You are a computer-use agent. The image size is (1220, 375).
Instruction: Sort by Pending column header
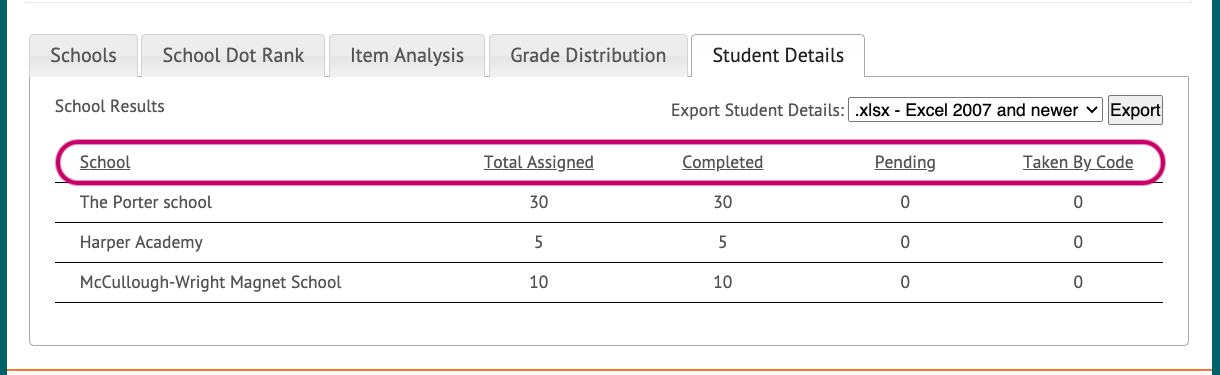point(905,162)
